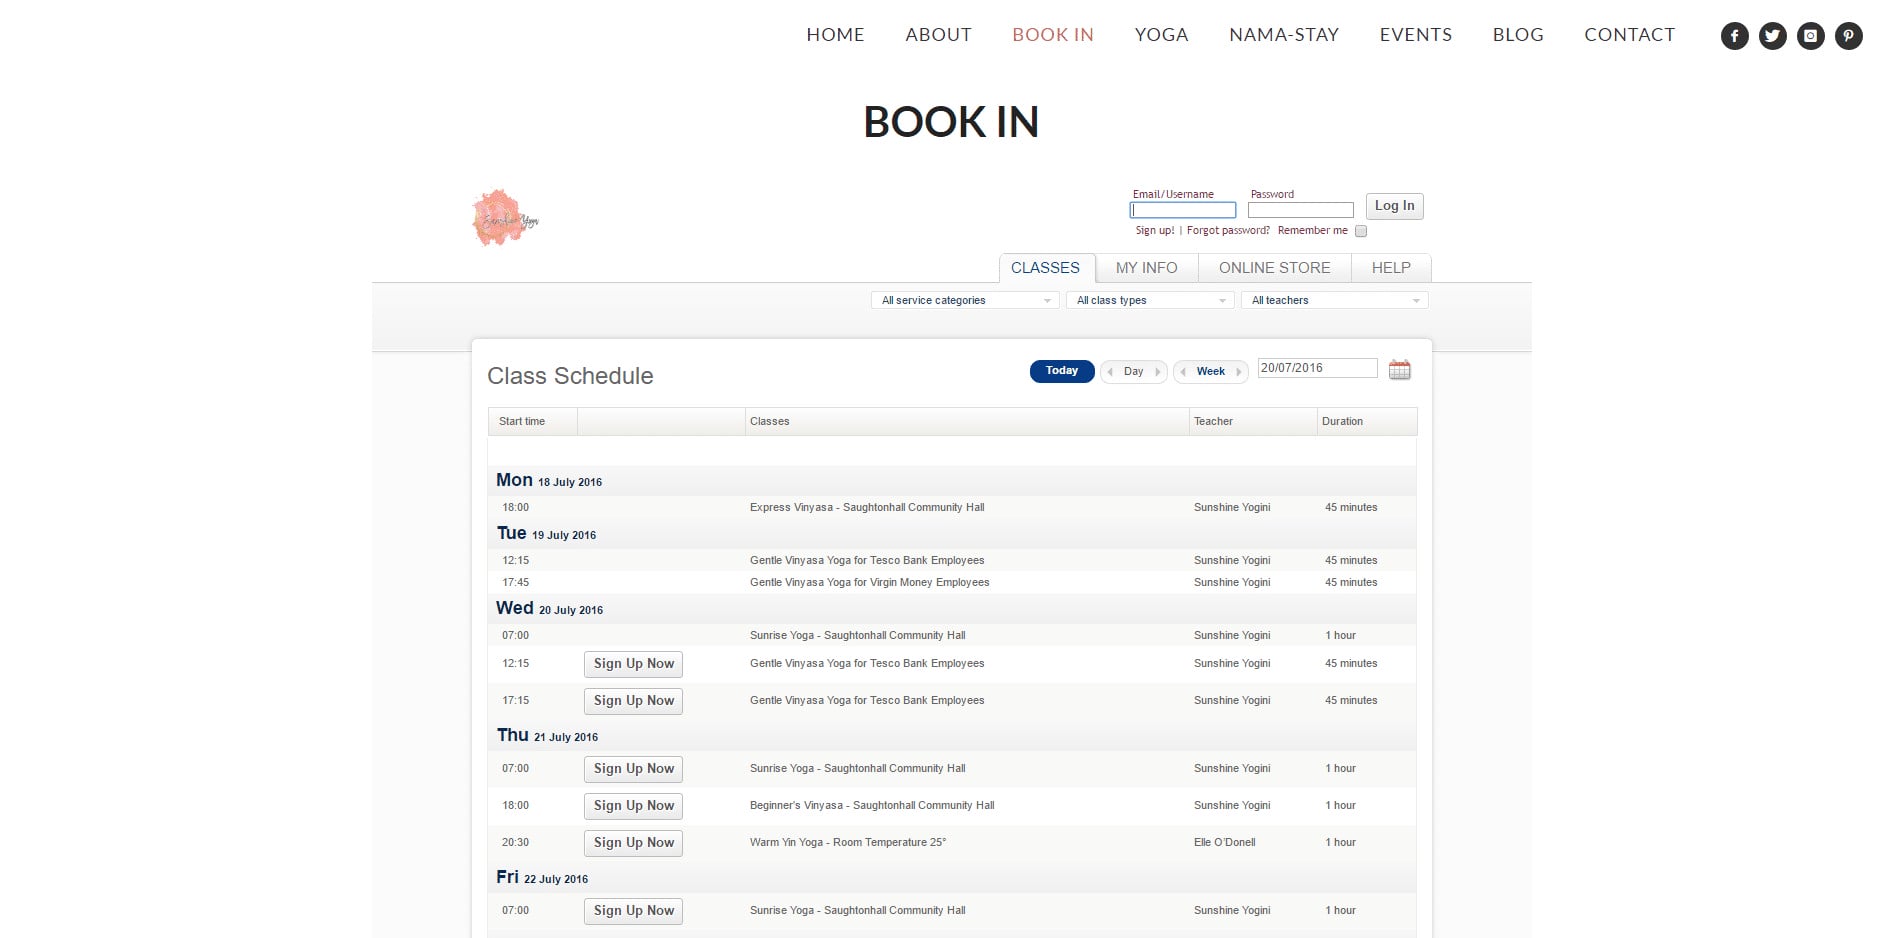Expand All teachers dropdown
This screenshot has width=1903, height=938.
coord(1334,300)
